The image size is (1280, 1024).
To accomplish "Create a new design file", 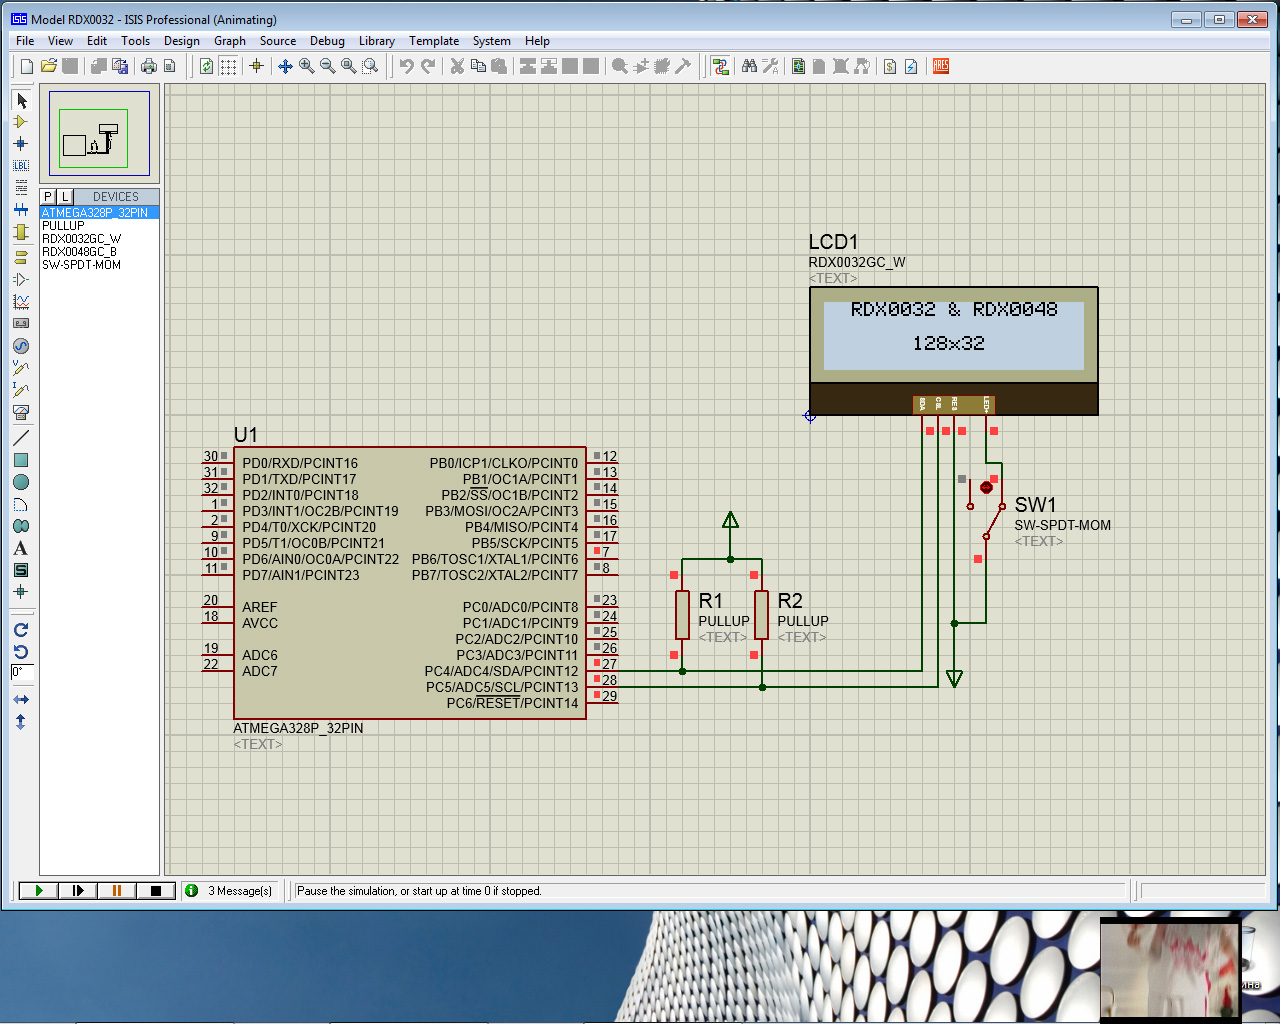I will pyautogui.click(x=27, y=66).
